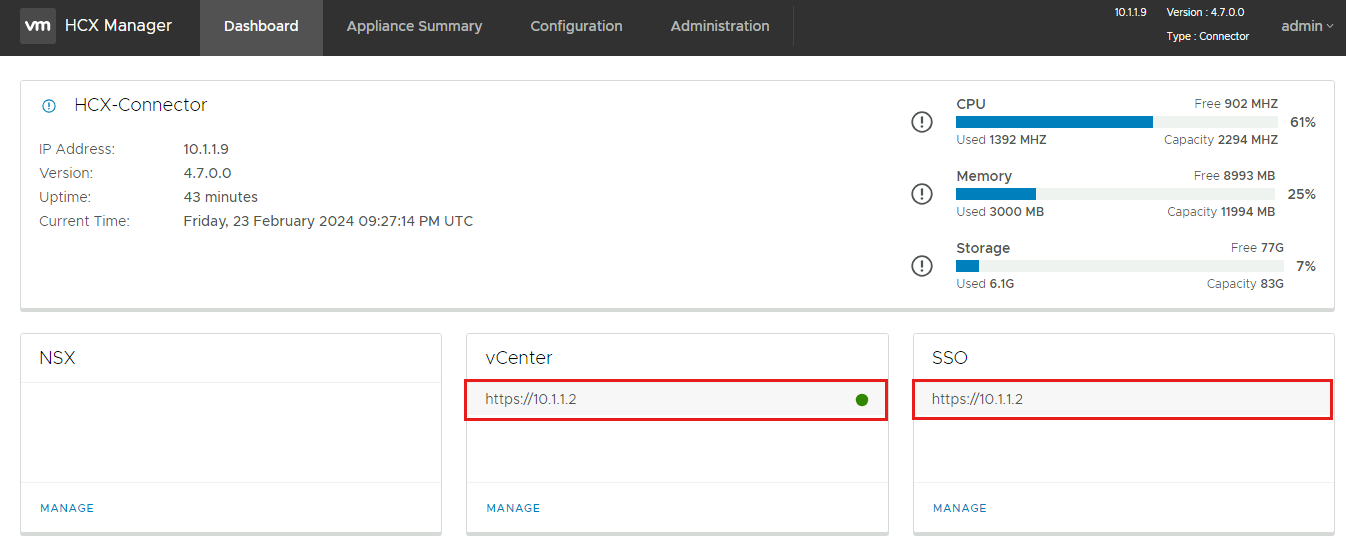The height and width of the screenshot is (545, 1346).
Task: Select the SSO https://10.1.1.2 entry
Action: (x=1123, y=399)
